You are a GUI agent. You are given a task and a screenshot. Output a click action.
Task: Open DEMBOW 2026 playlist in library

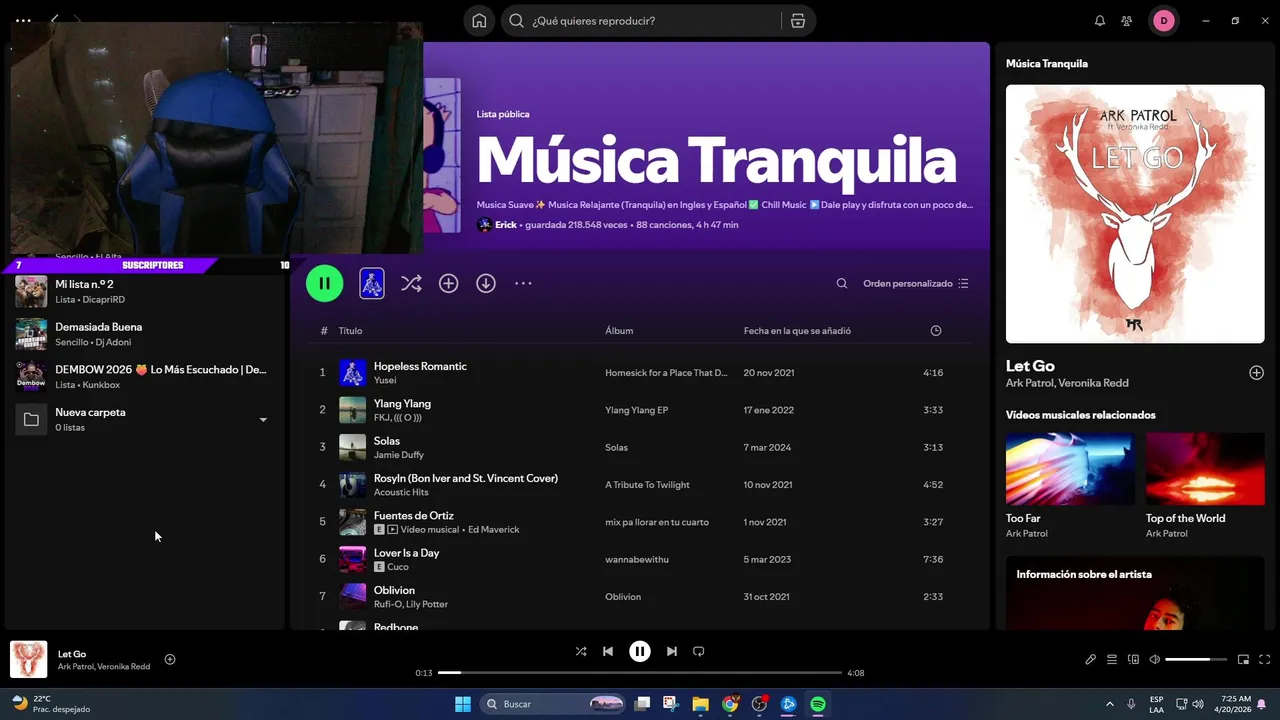coord(145,376)
